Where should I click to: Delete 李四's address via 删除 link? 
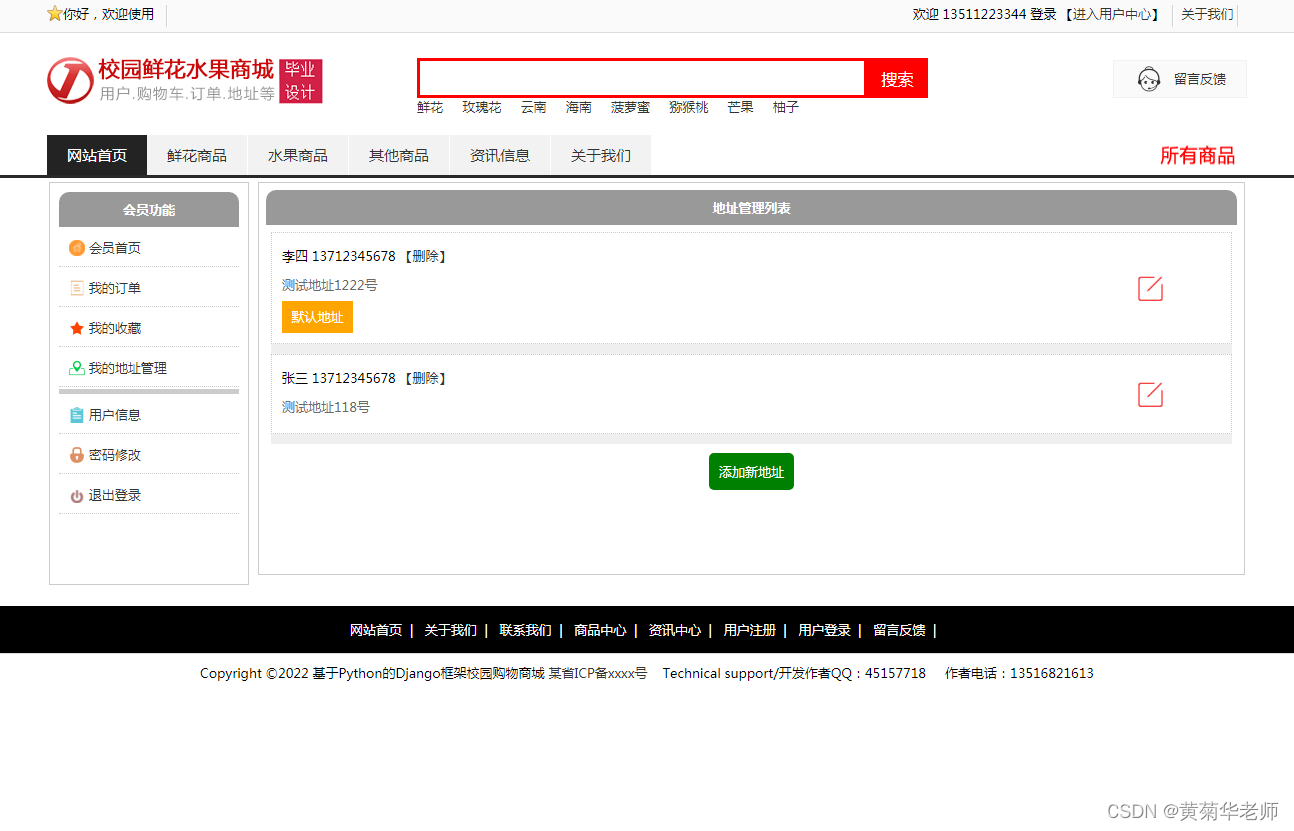pyautogui.click(x=426, y=256)
